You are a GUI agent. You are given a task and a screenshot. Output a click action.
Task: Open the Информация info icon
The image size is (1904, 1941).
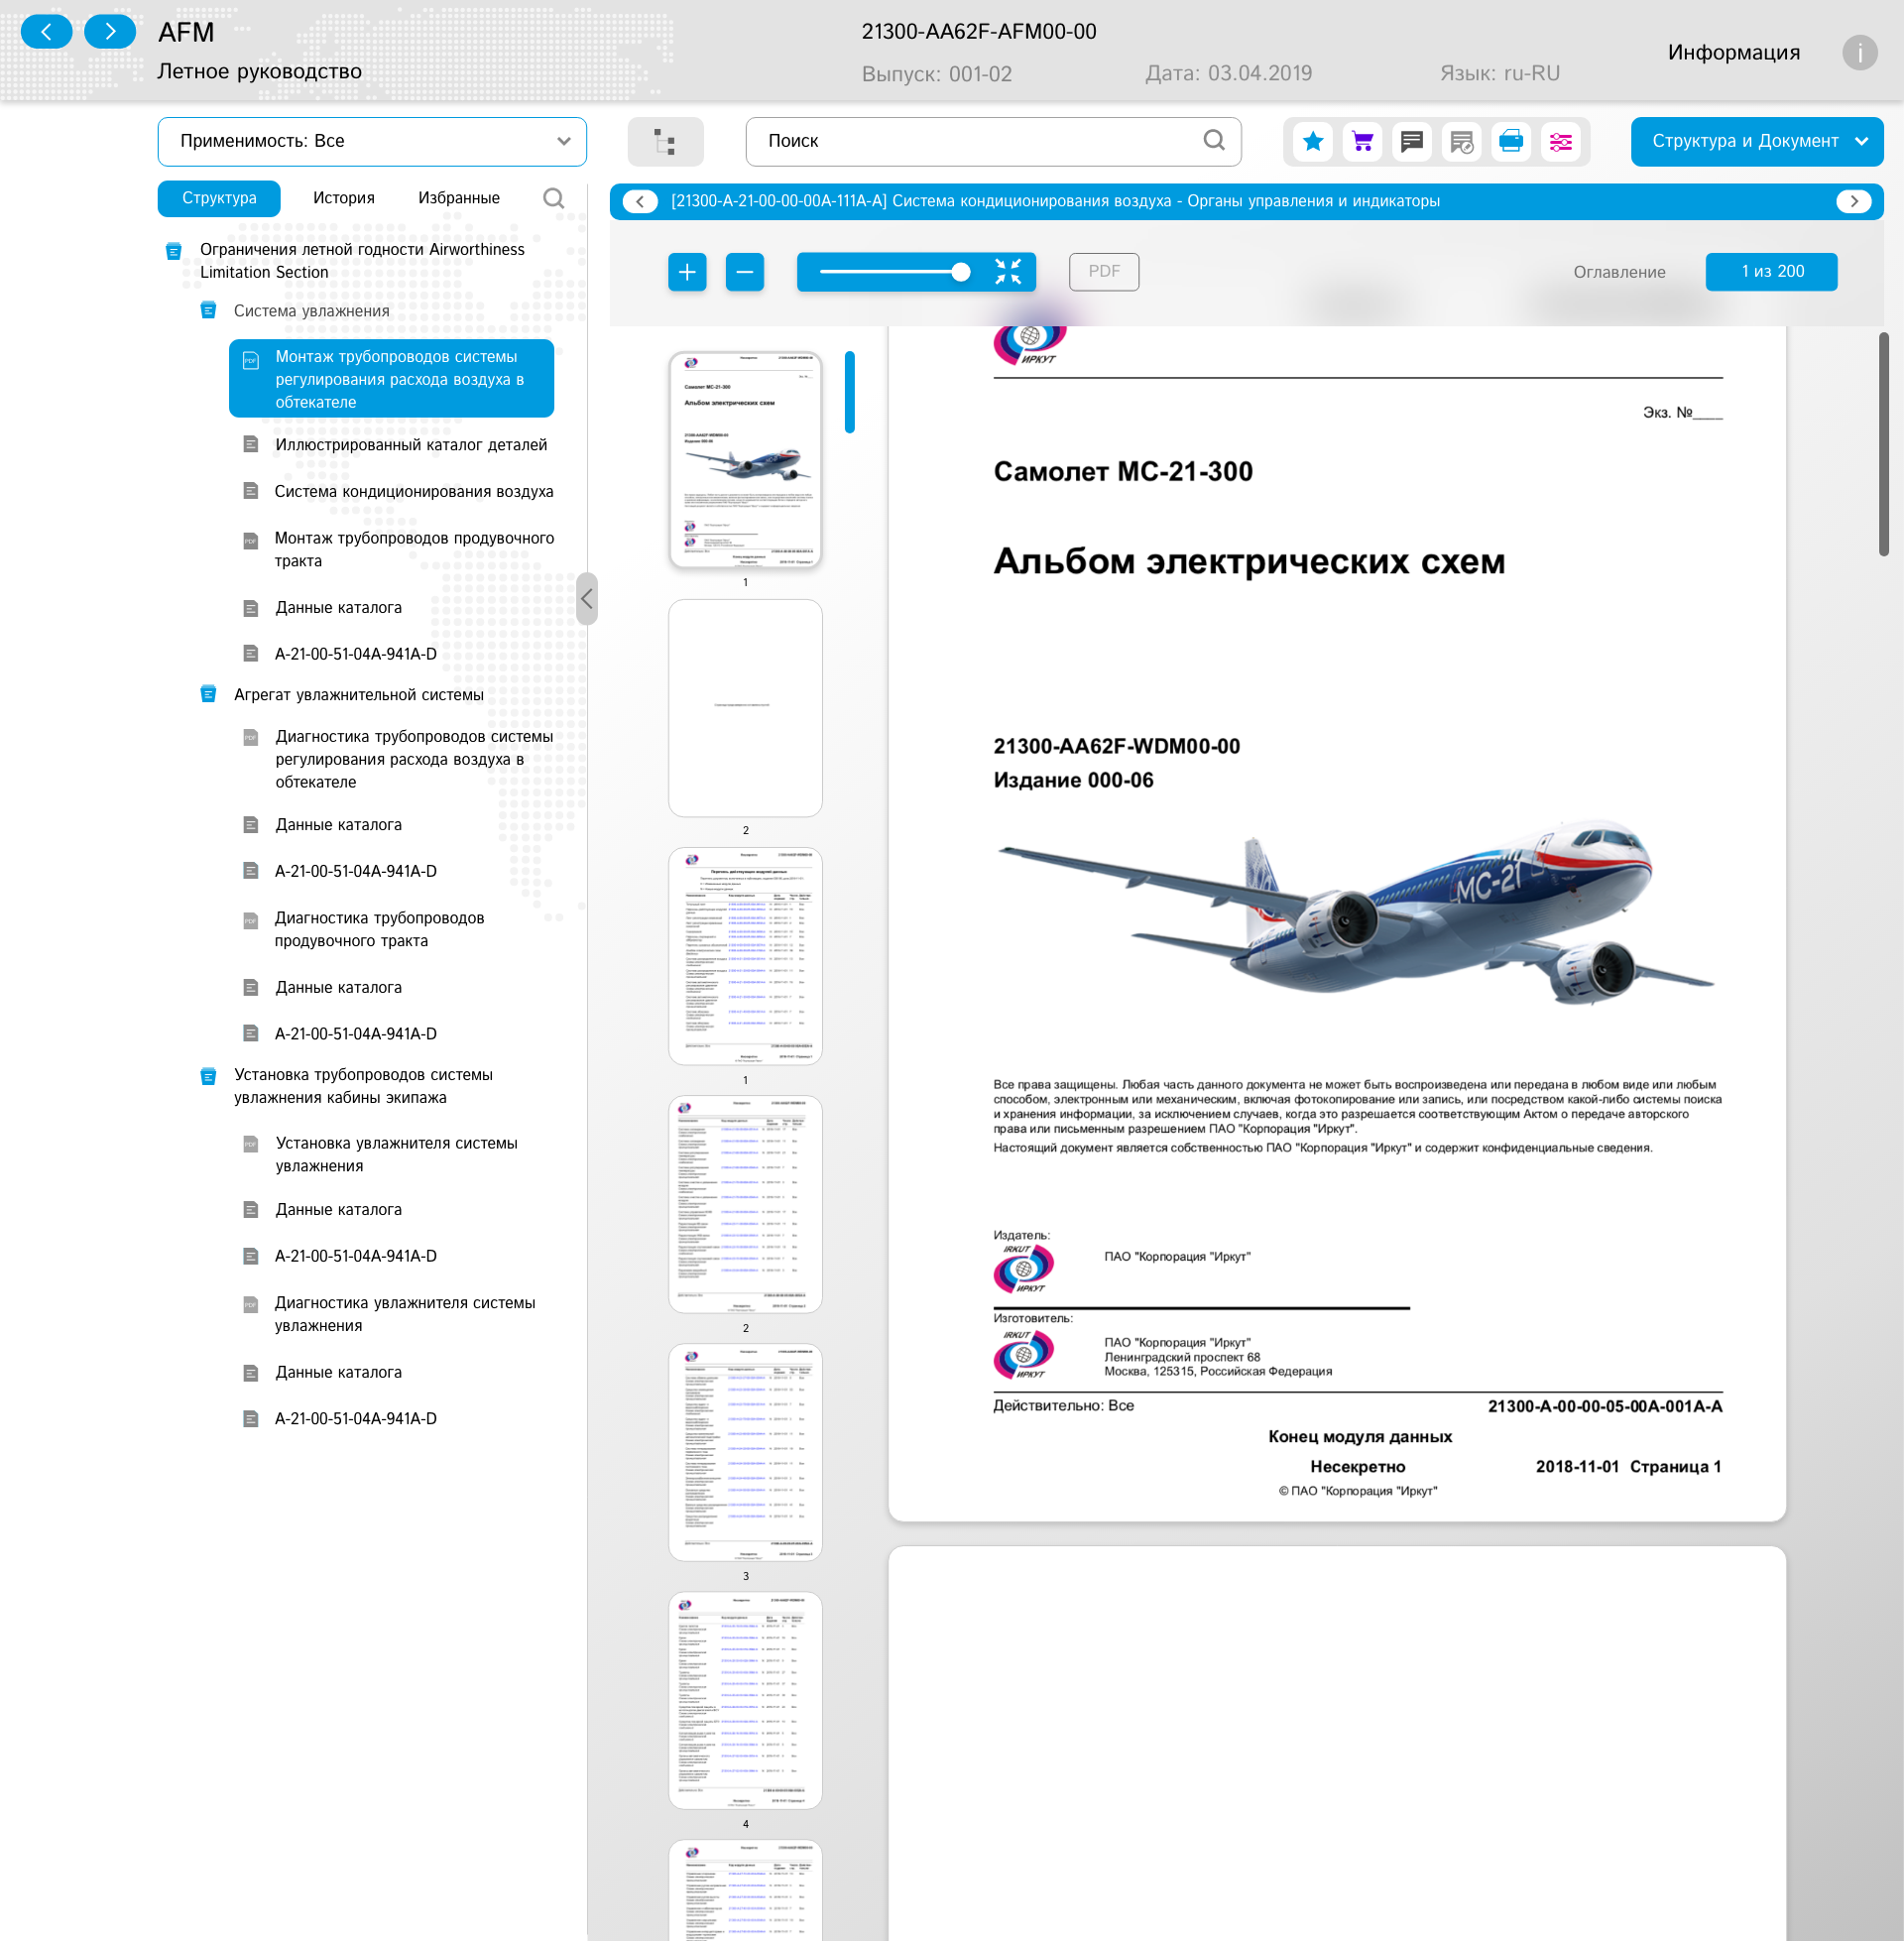(x=1859, y=52)
